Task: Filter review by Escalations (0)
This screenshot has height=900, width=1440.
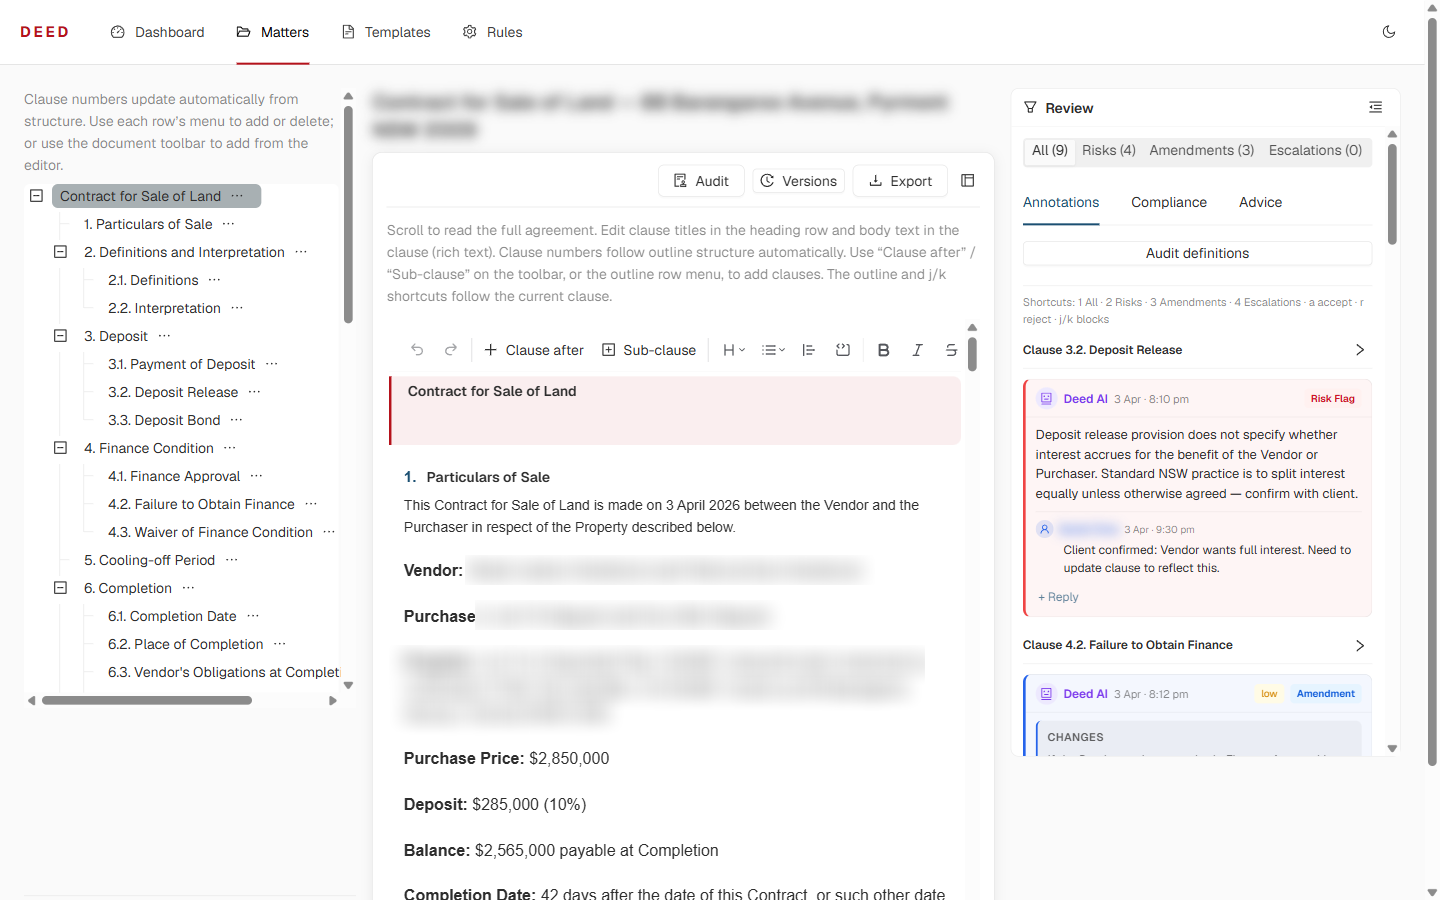Action: (1315, 150)
